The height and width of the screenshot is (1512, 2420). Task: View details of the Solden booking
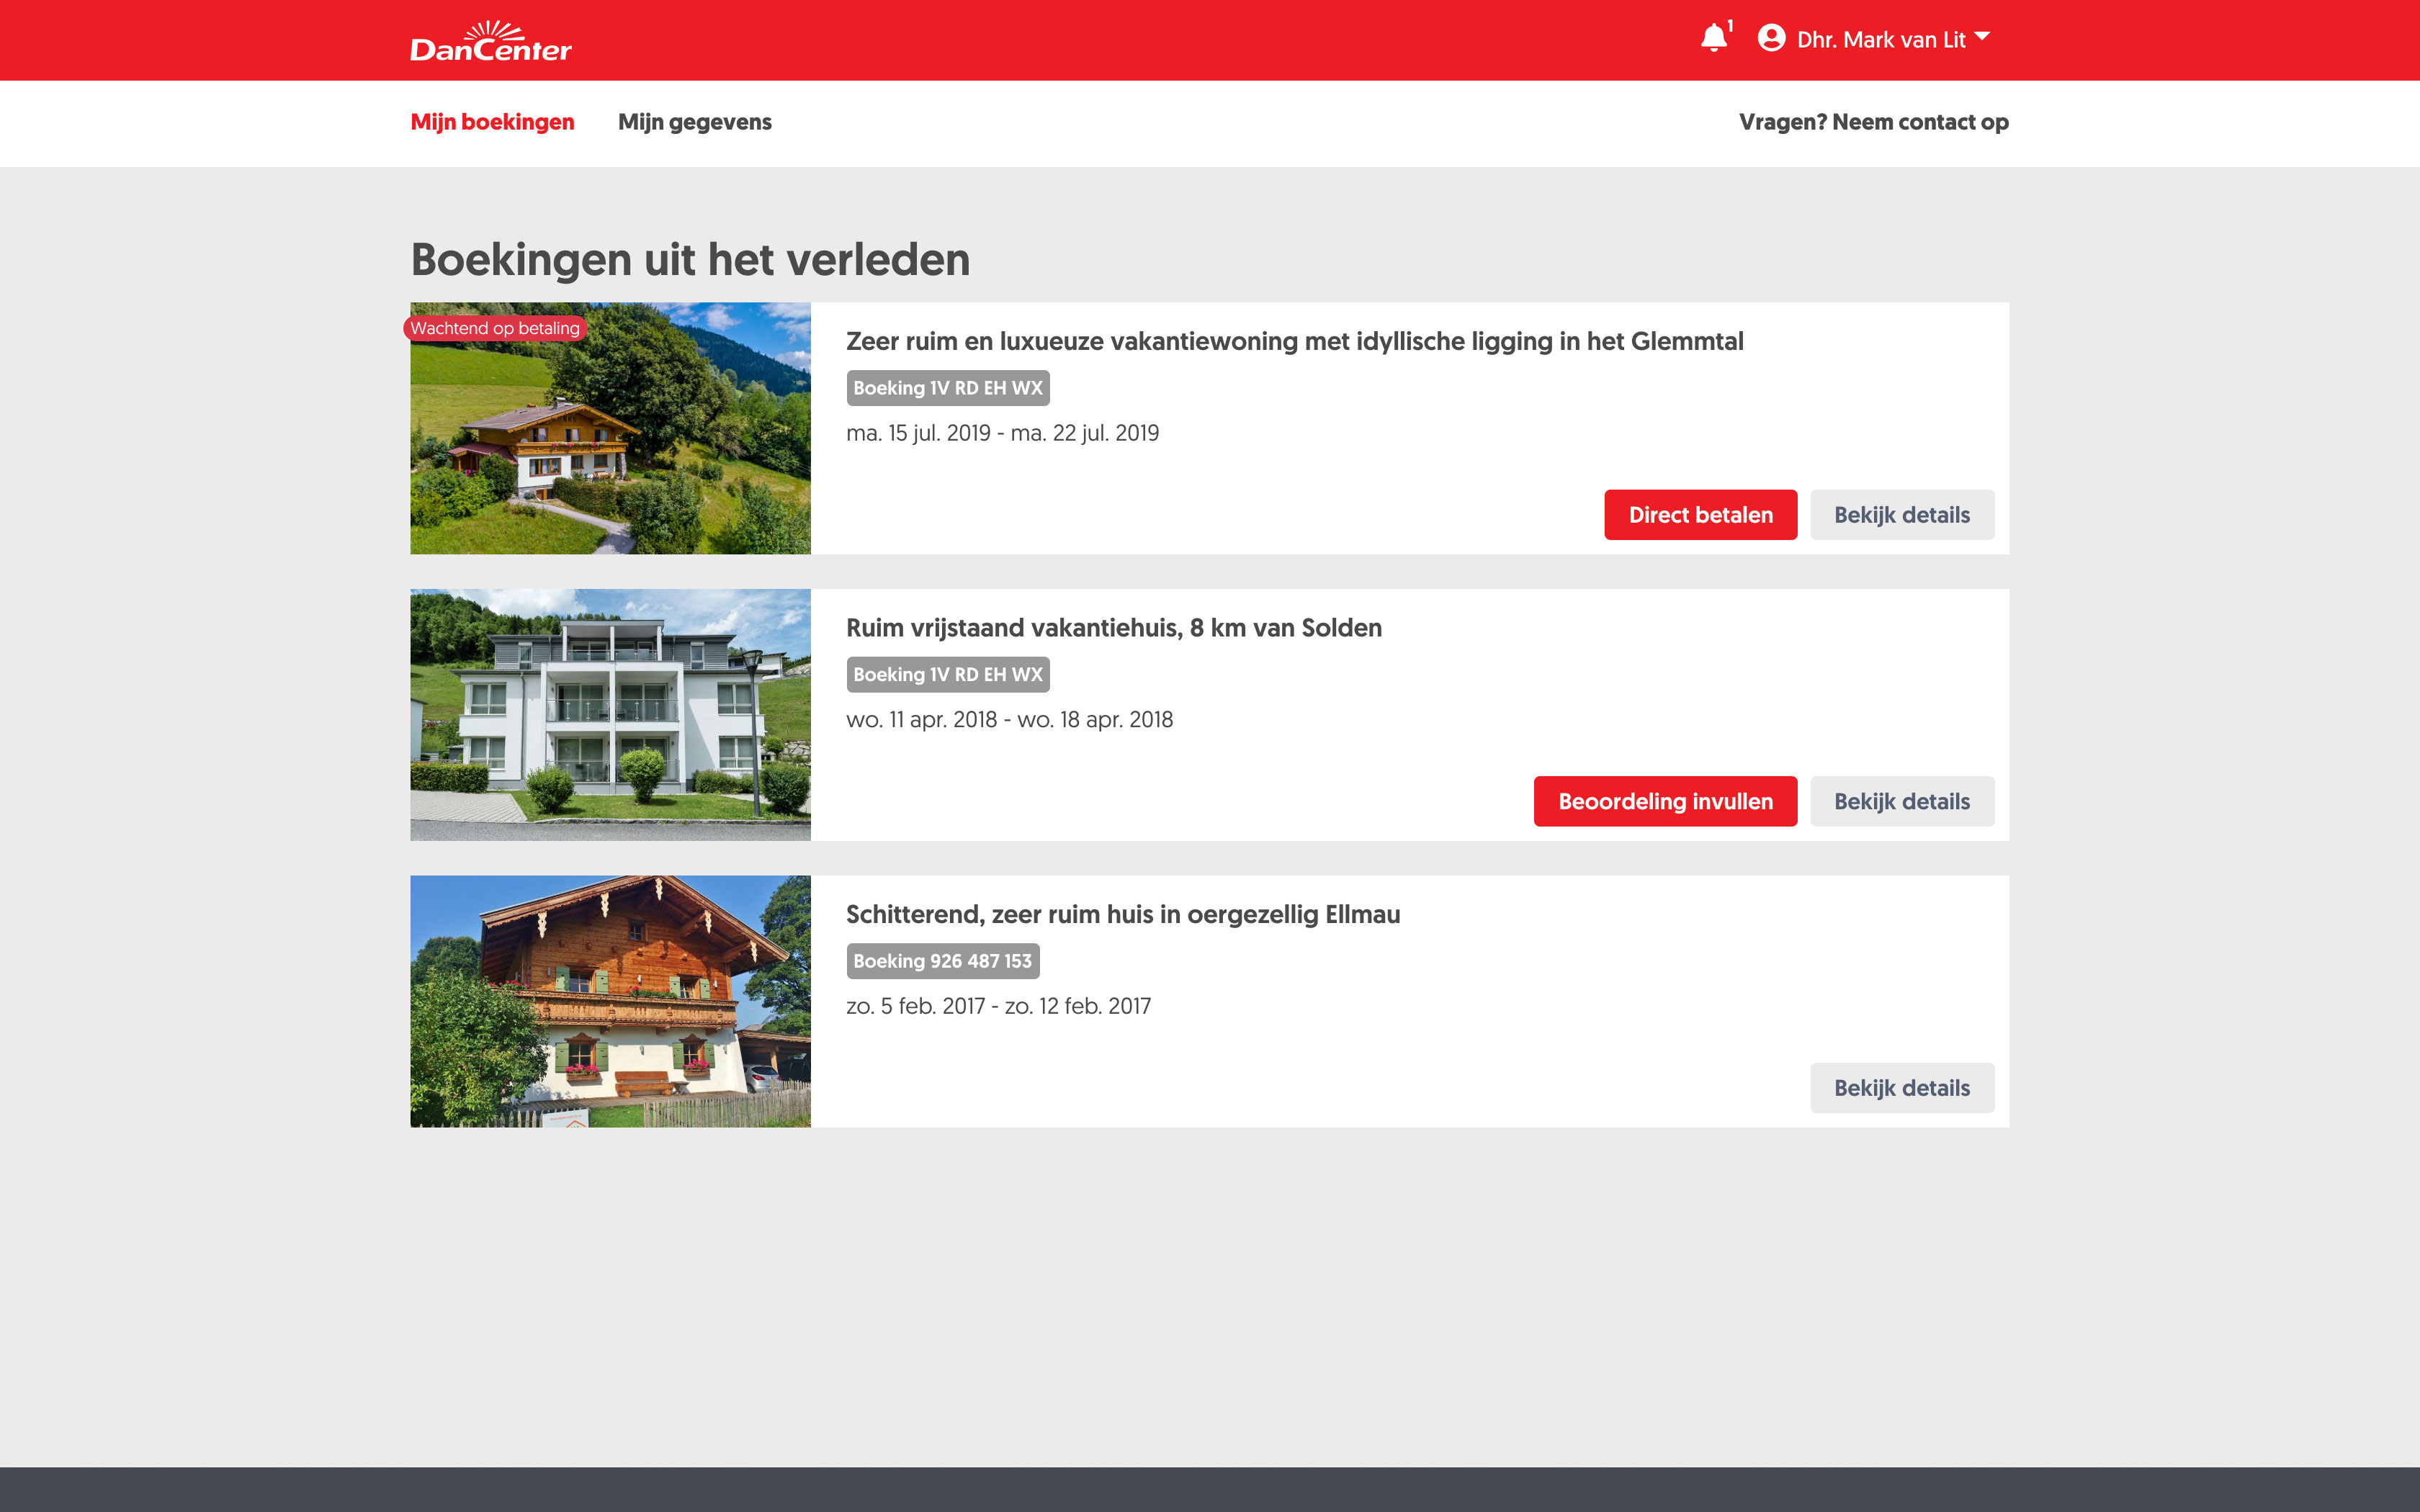[1901, 801]
